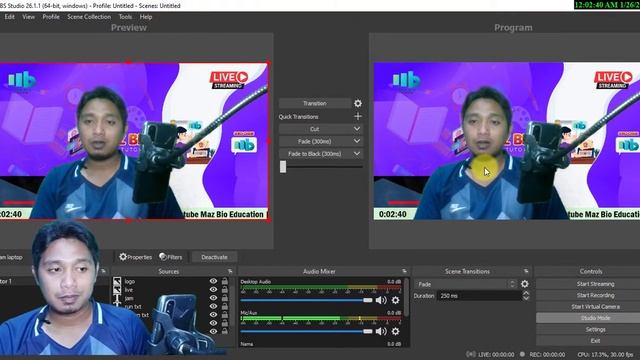Hide the live source
This screenshot has height=360, width=640.
[x=213, y=289]
